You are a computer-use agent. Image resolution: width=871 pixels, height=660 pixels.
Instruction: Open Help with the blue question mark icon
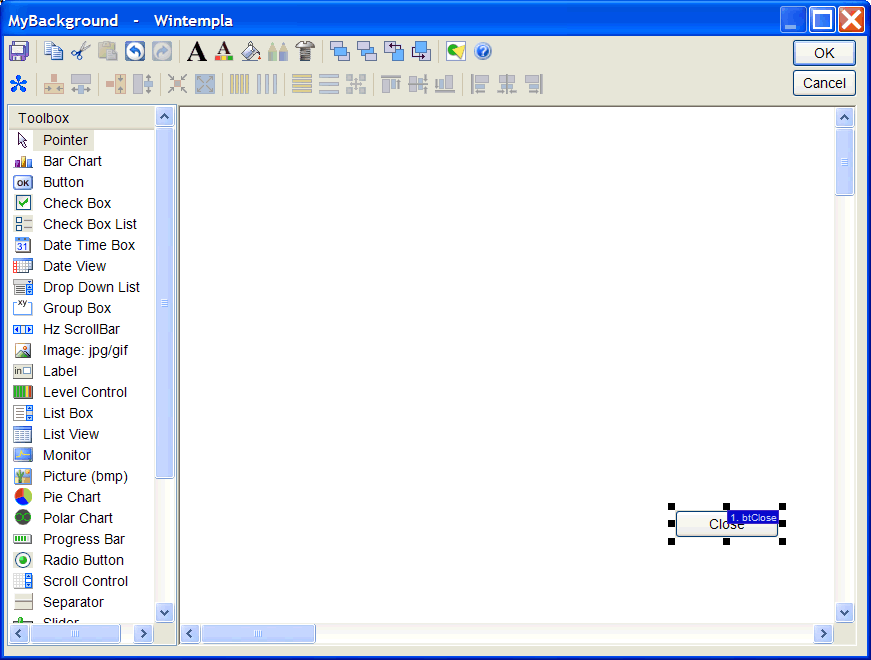click(x=483, y=51)
